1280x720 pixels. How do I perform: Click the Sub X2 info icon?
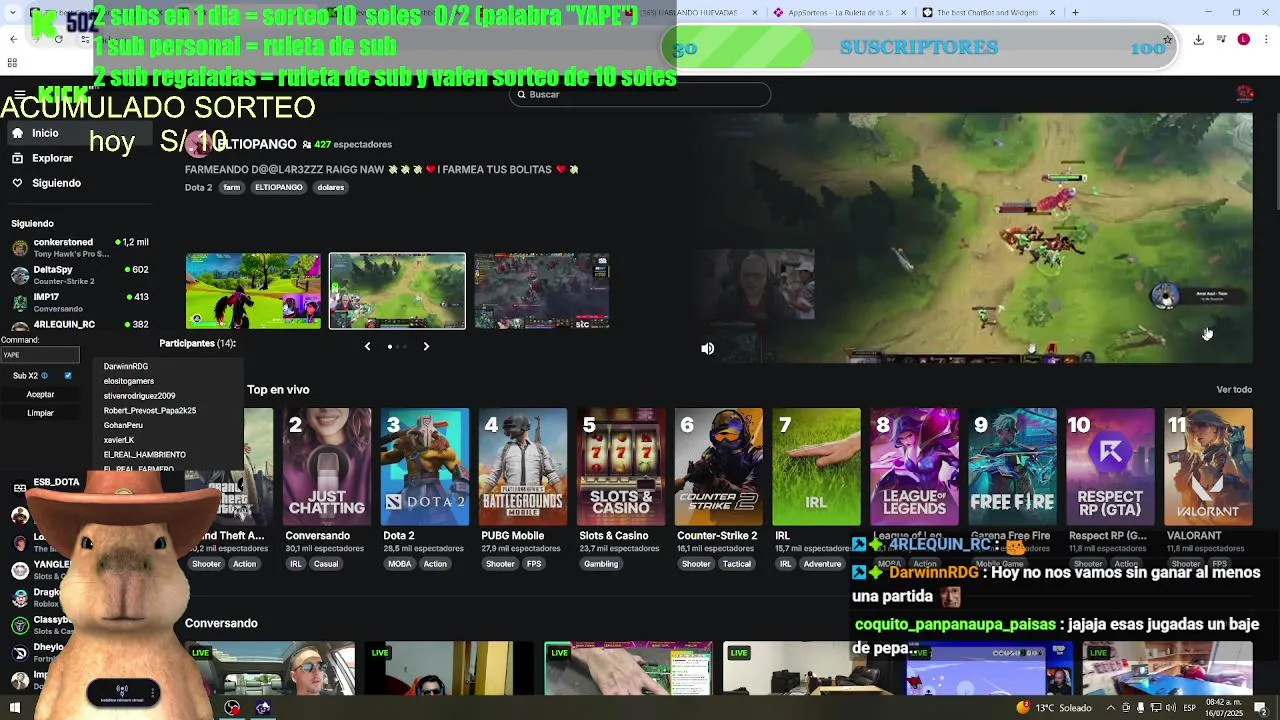[44, 376]
